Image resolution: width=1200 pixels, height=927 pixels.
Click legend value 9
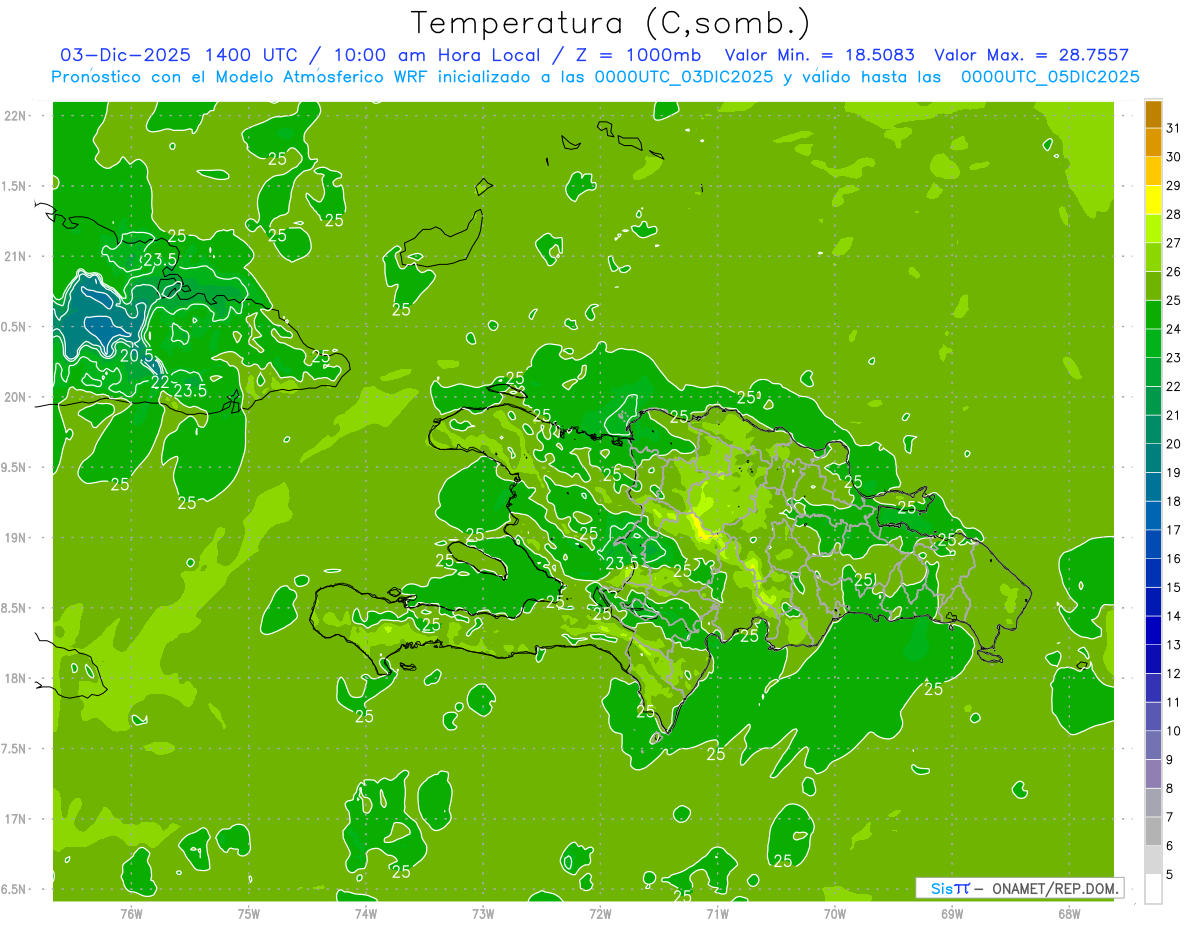click(1170, 760)
